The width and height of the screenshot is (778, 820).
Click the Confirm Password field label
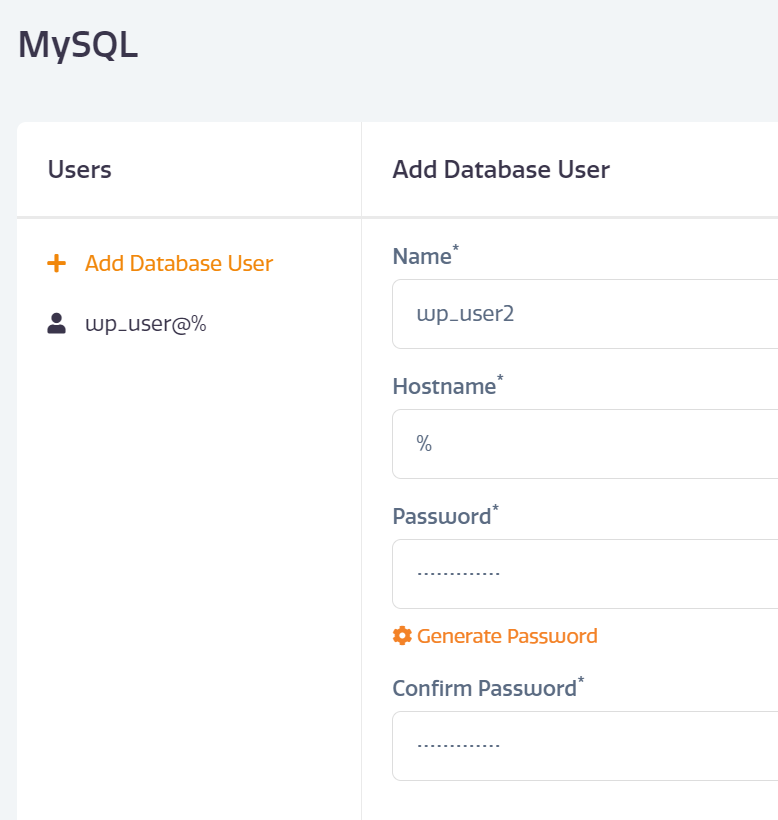point(485,689)
